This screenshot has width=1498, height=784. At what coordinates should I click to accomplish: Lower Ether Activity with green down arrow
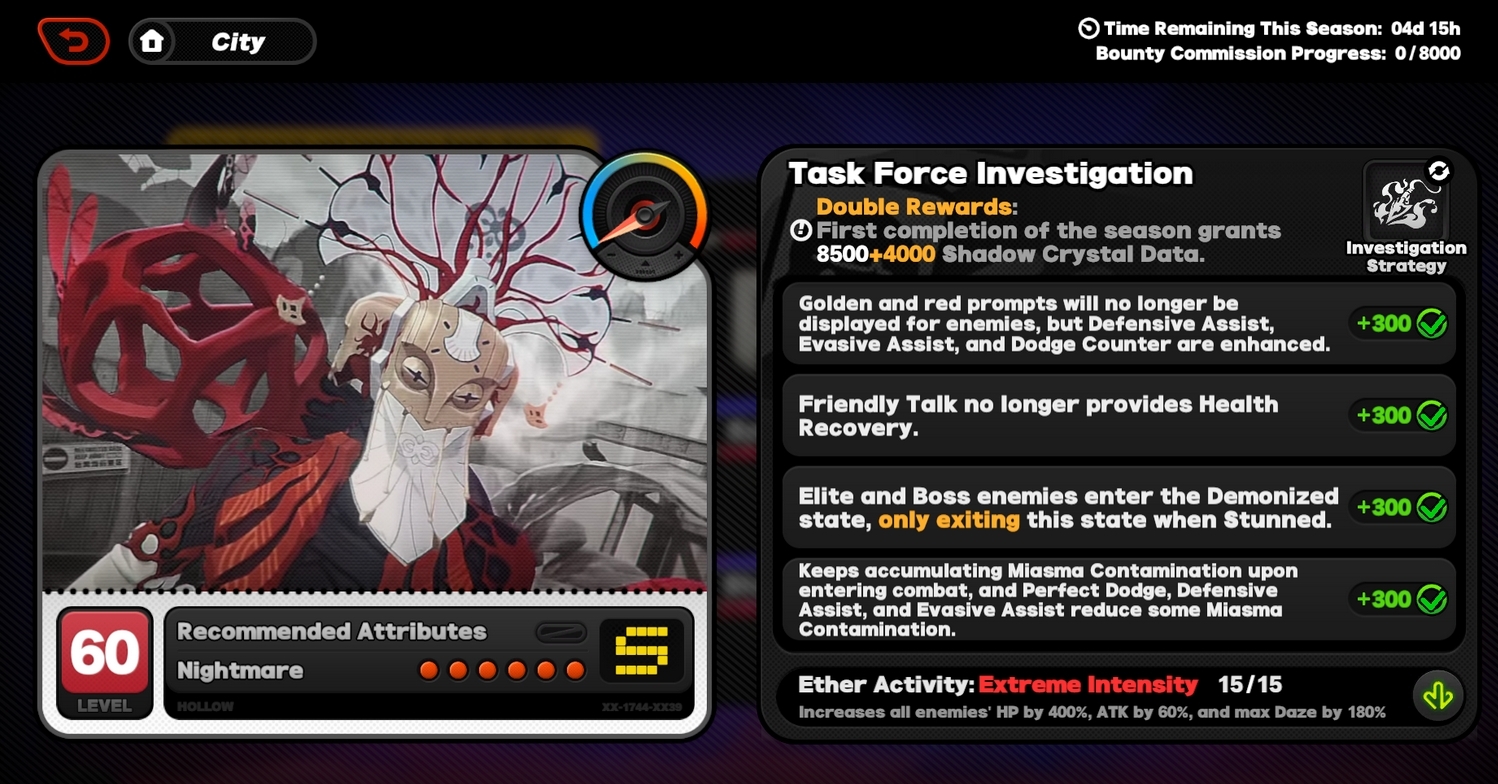coord(1438,696)
